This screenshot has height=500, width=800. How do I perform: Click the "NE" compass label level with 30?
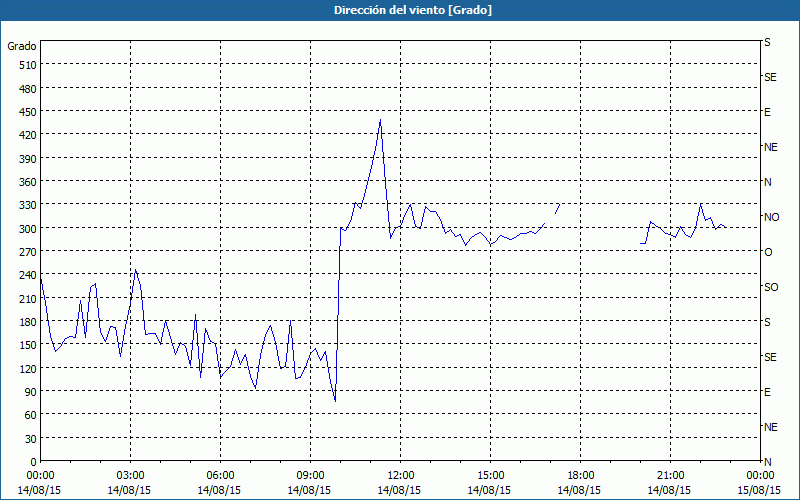point(771,427)
